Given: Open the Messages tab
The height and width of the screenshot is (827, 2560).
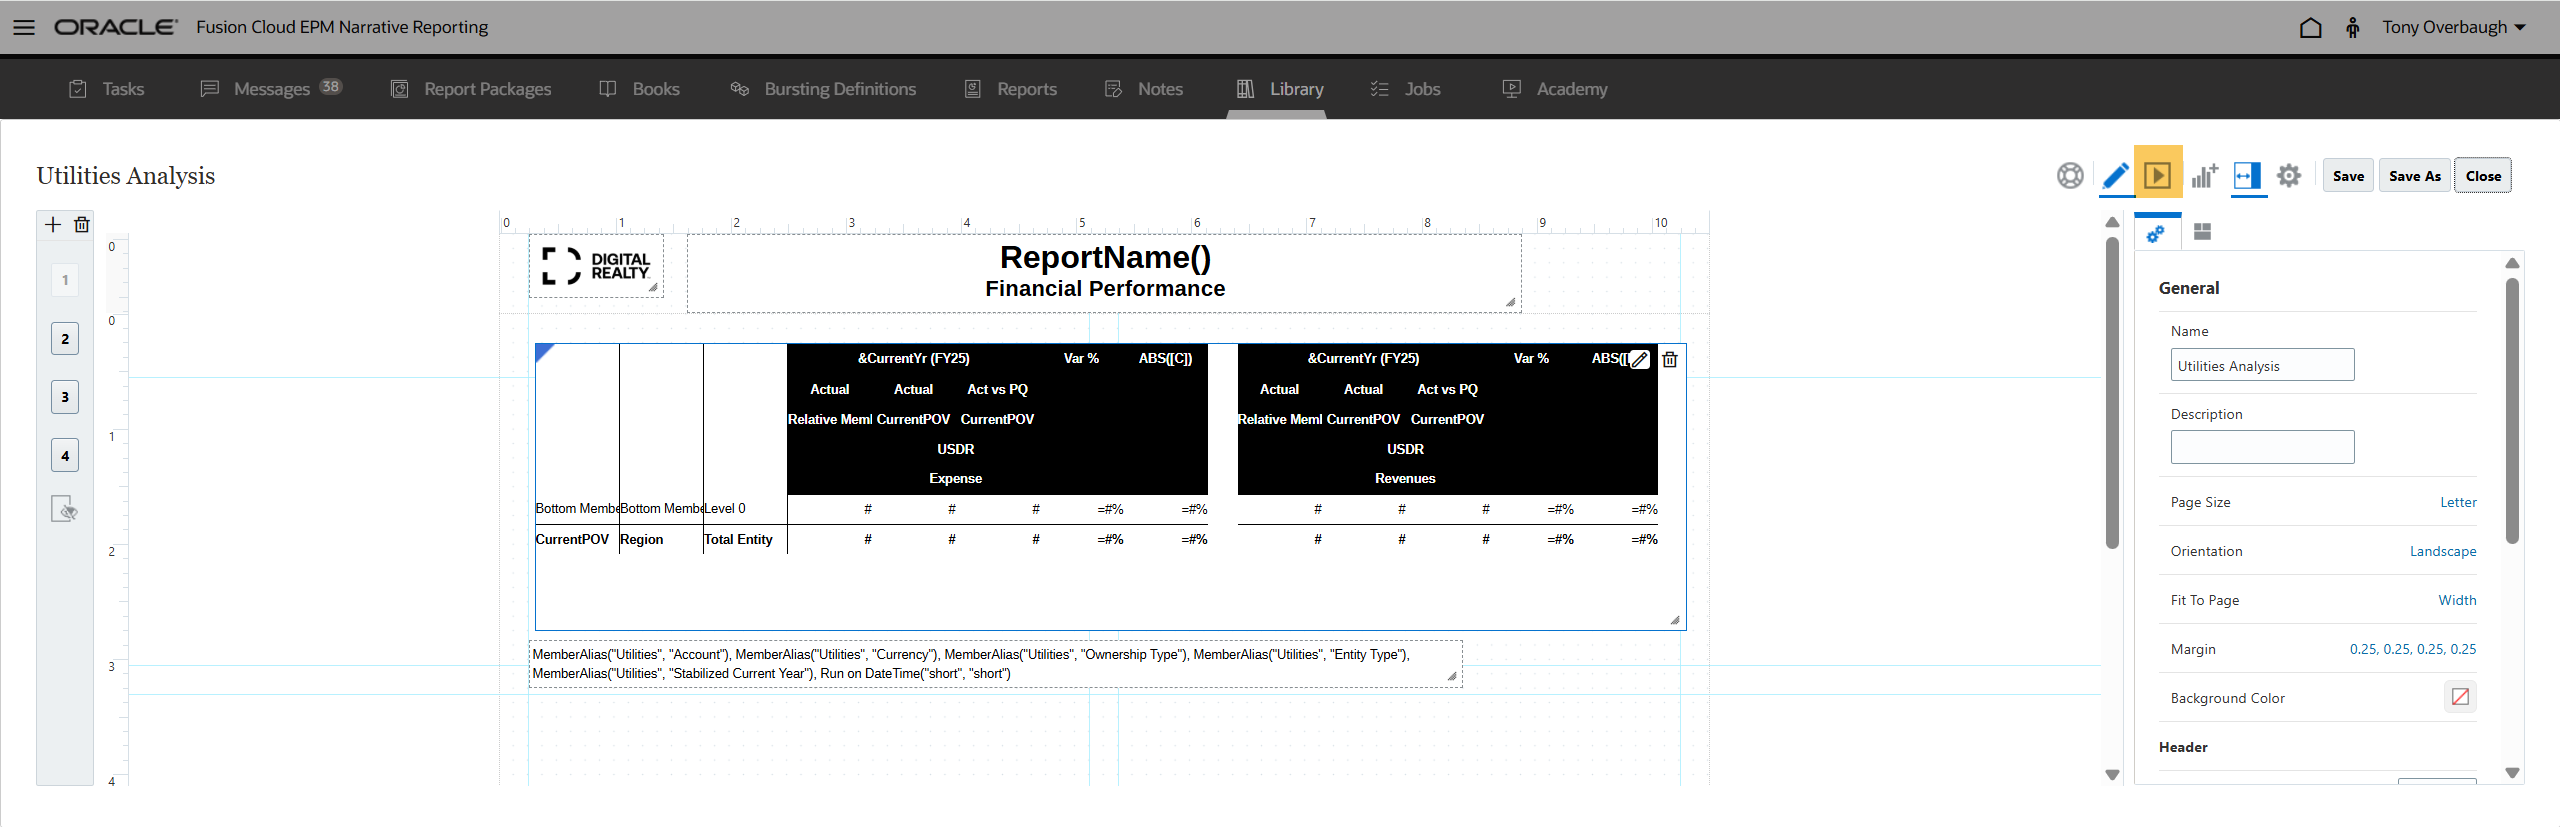Looking at the screenshot, I should click(x=271, y=89).
